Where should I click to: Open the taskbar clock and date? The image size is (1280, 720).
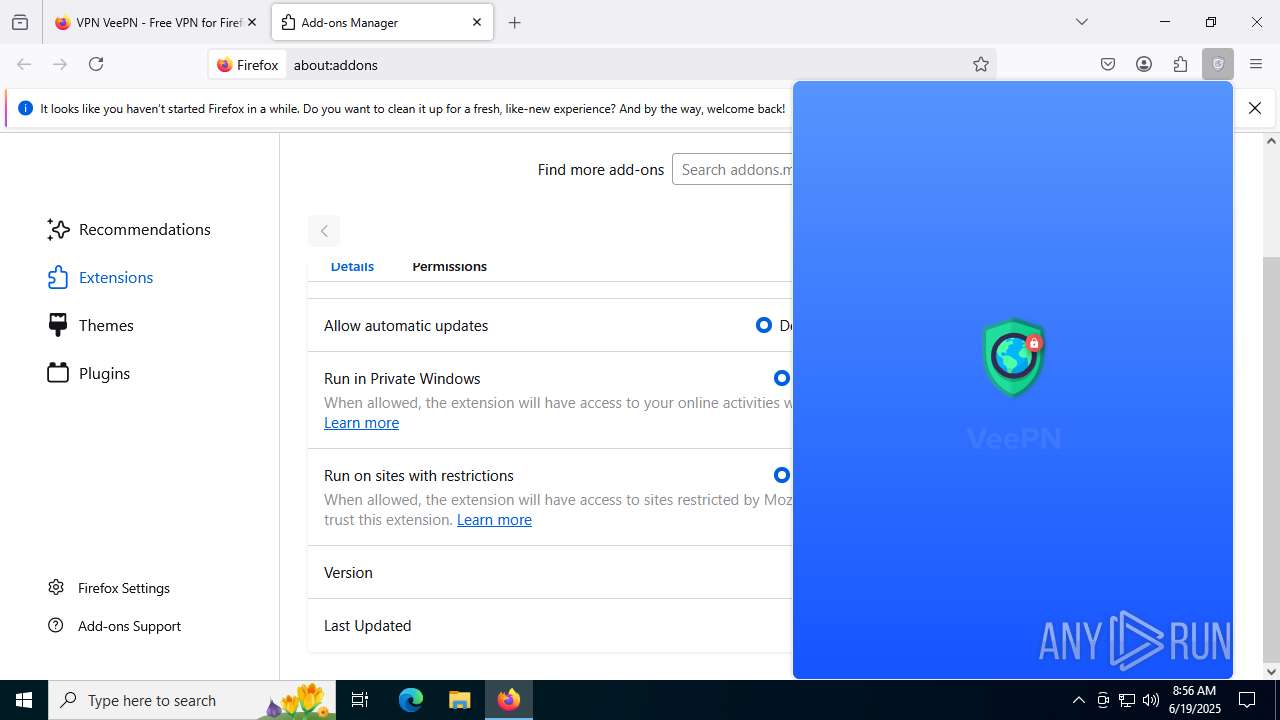point(1196,700)
